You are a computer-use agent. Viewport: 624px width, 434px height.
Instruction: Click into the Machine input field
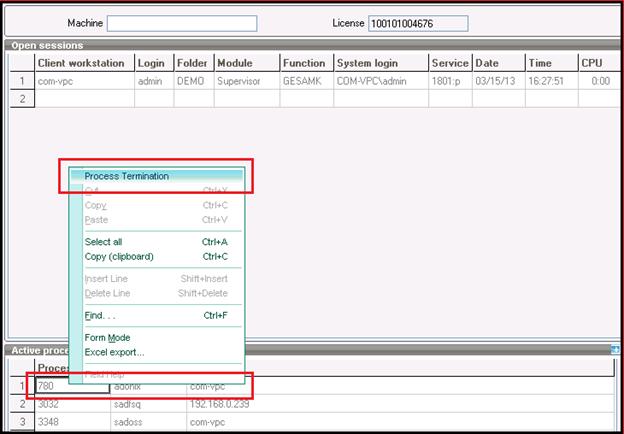(181, 23)
